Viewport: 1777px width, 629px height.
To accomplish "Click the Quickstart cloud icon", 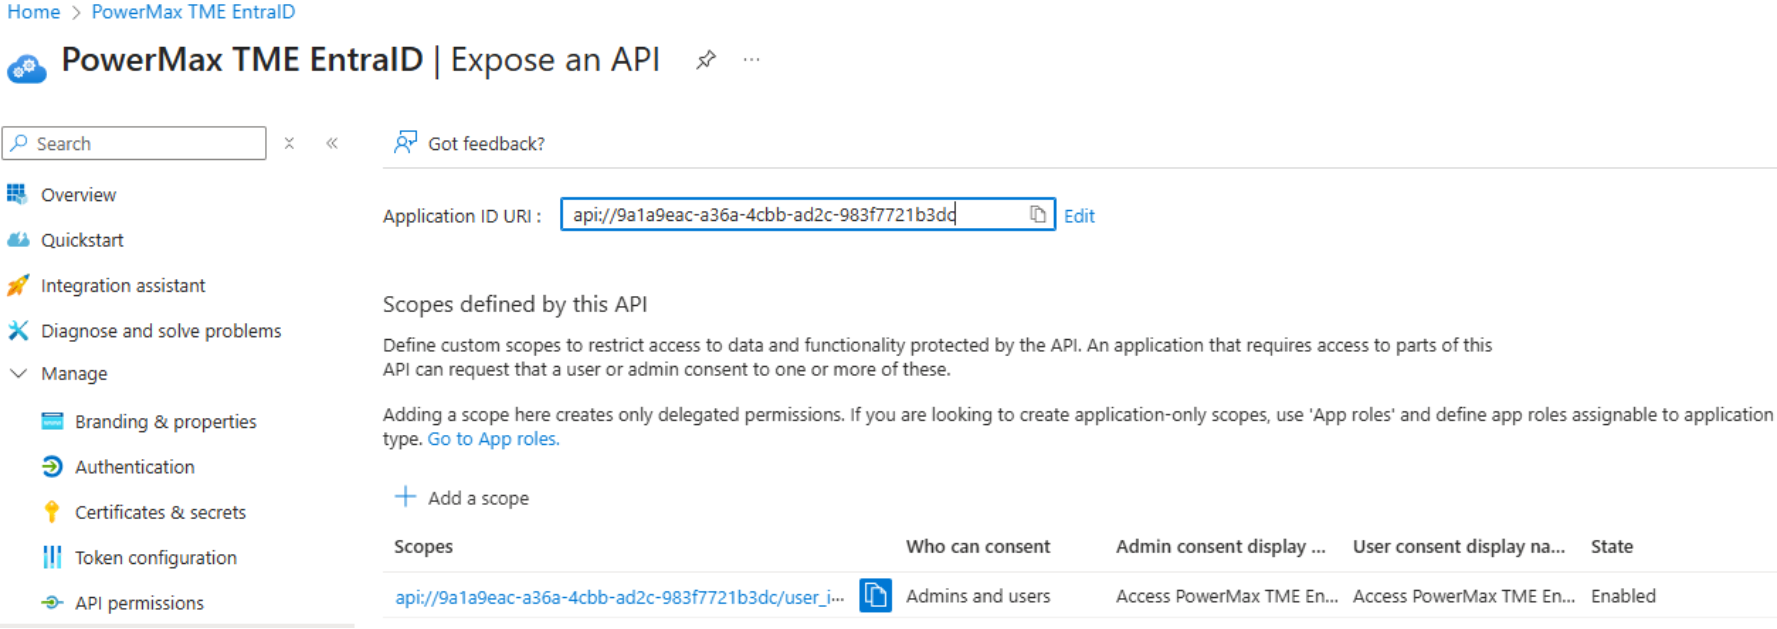I will [x=18, y=240].
